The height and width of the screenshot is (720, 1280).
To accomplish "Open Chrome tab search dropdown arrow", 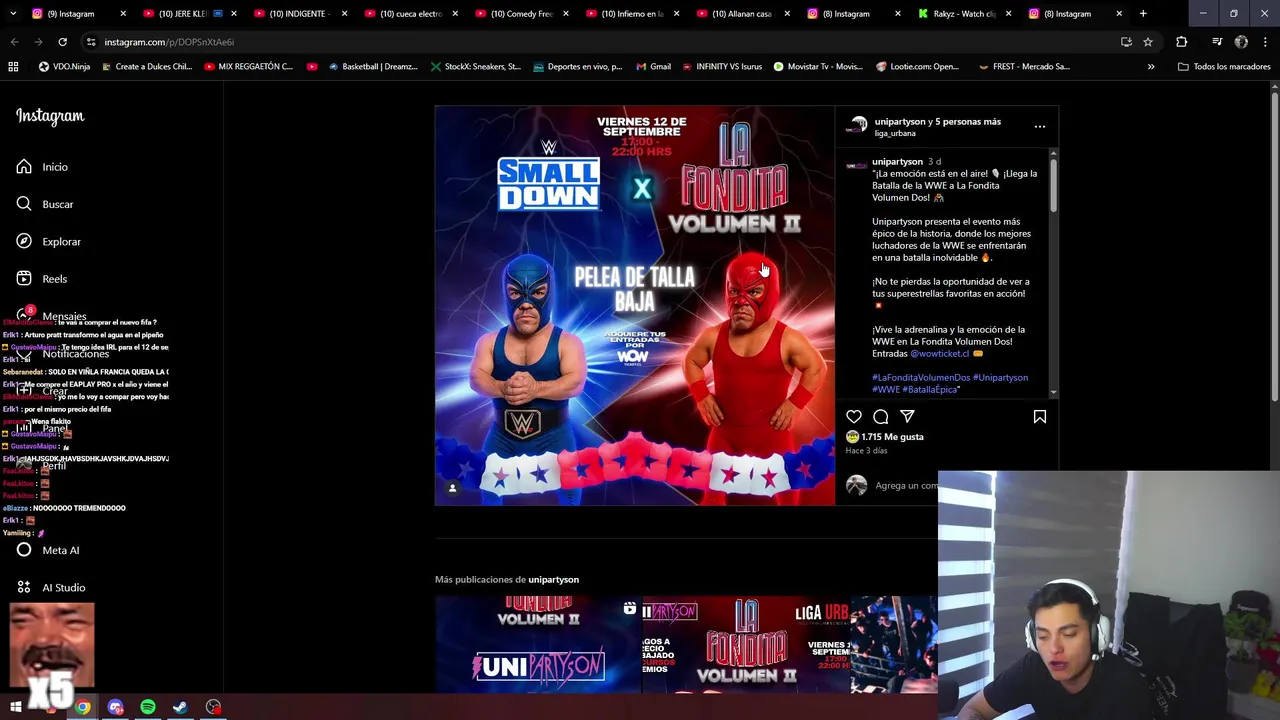I will [x=14, y=14].
